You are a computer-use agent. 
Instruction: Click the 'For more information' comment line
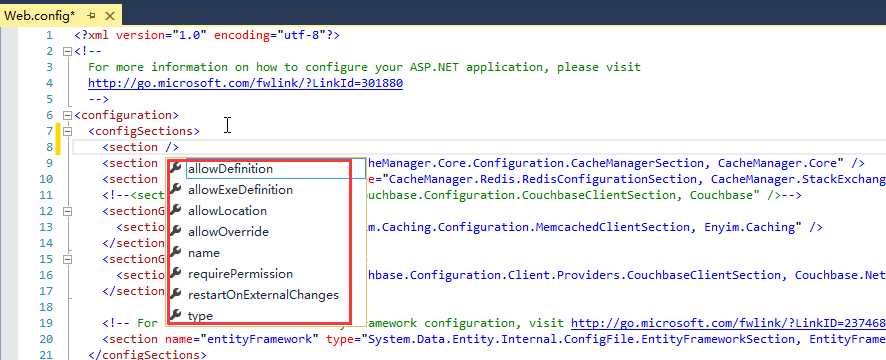[364, 67]
